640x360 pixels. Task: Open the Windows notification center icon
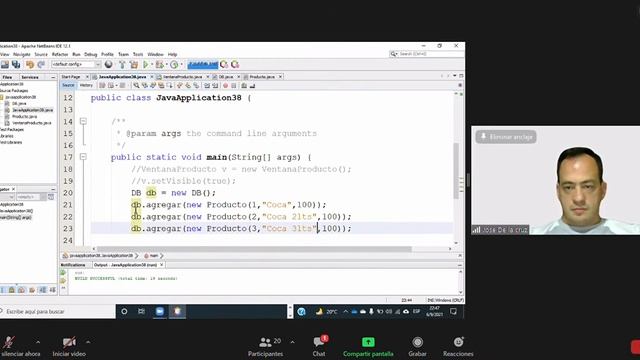[x=453, y=311]
